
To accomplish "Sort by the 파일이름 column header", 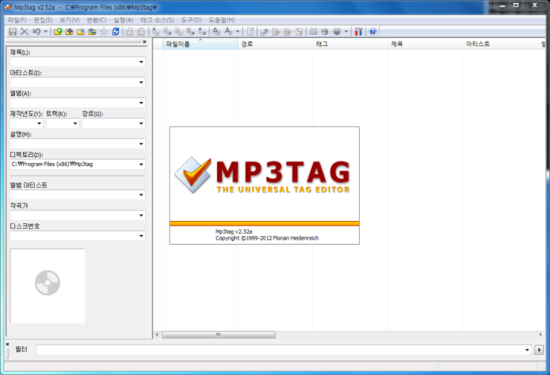I will click(x=200, y=44).
